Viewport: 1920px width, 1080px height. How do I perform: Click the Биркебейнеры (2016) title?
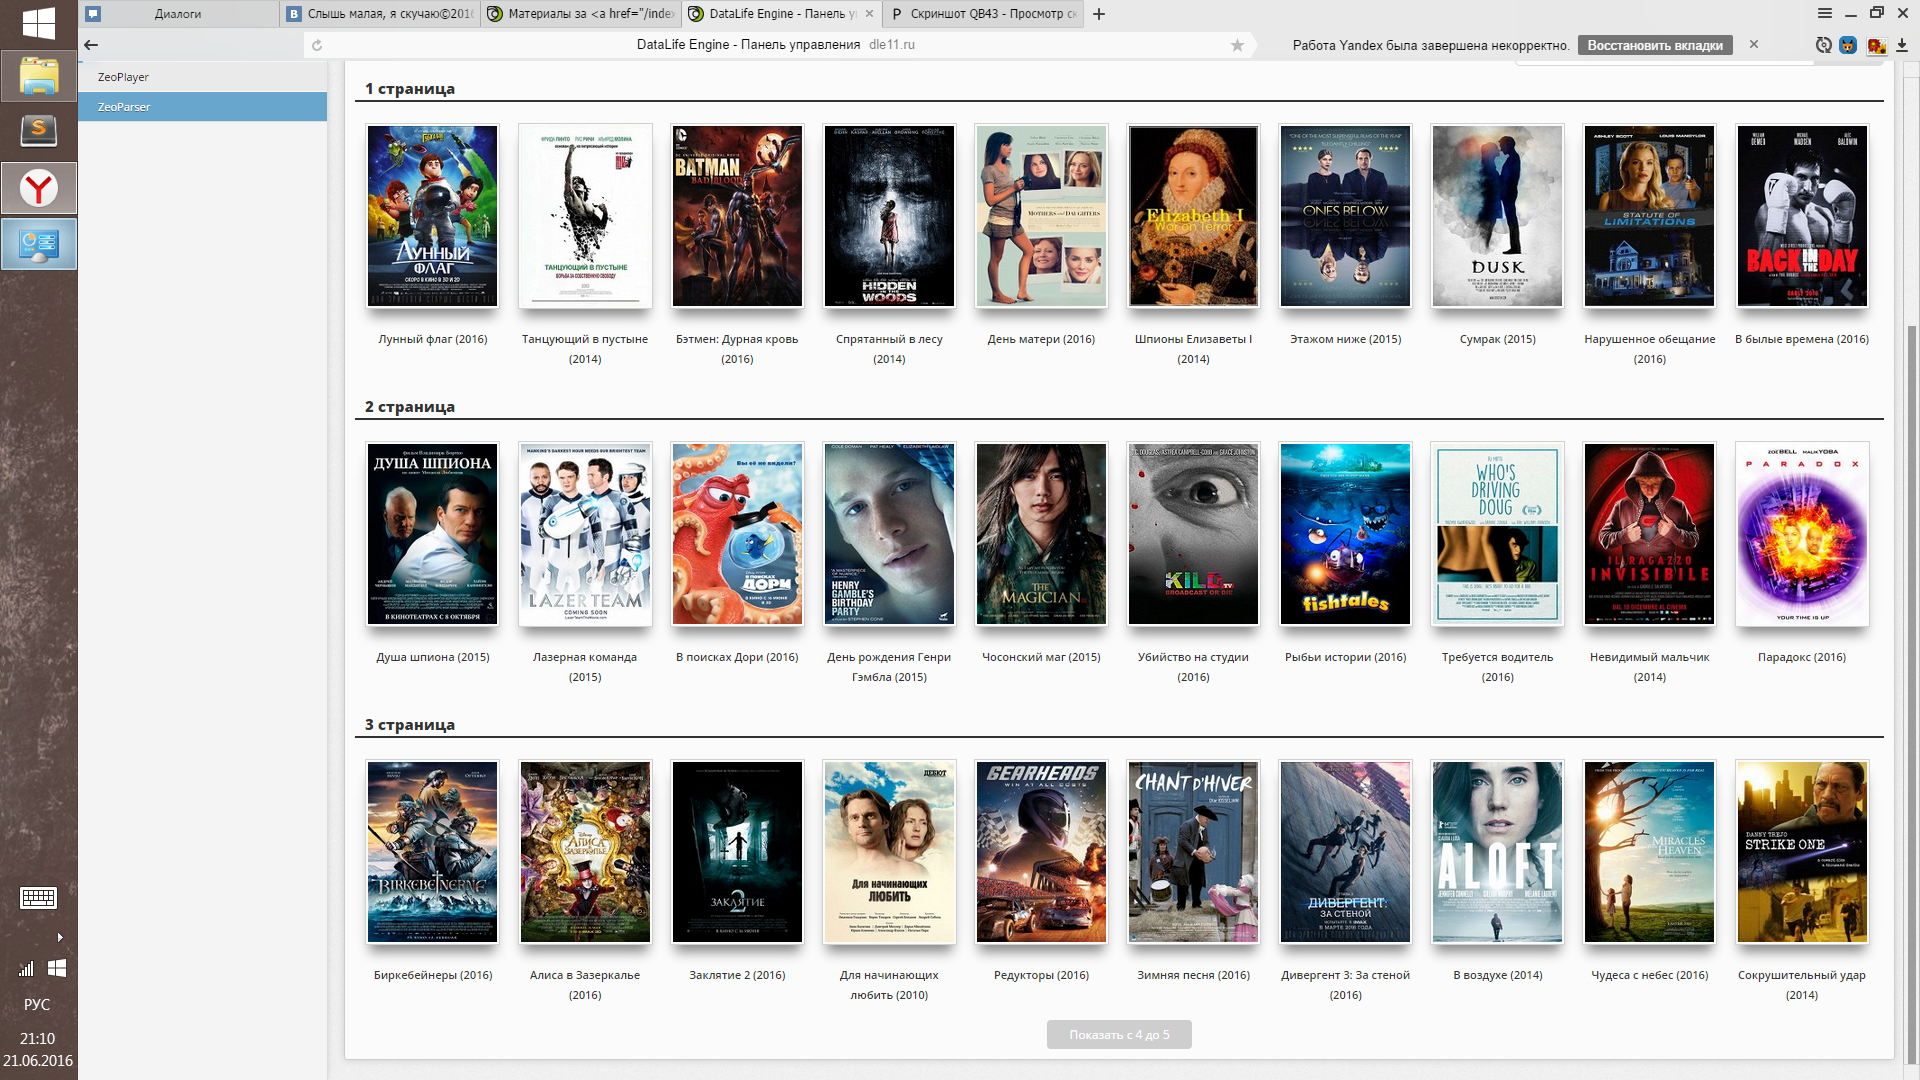pos(433,975)
